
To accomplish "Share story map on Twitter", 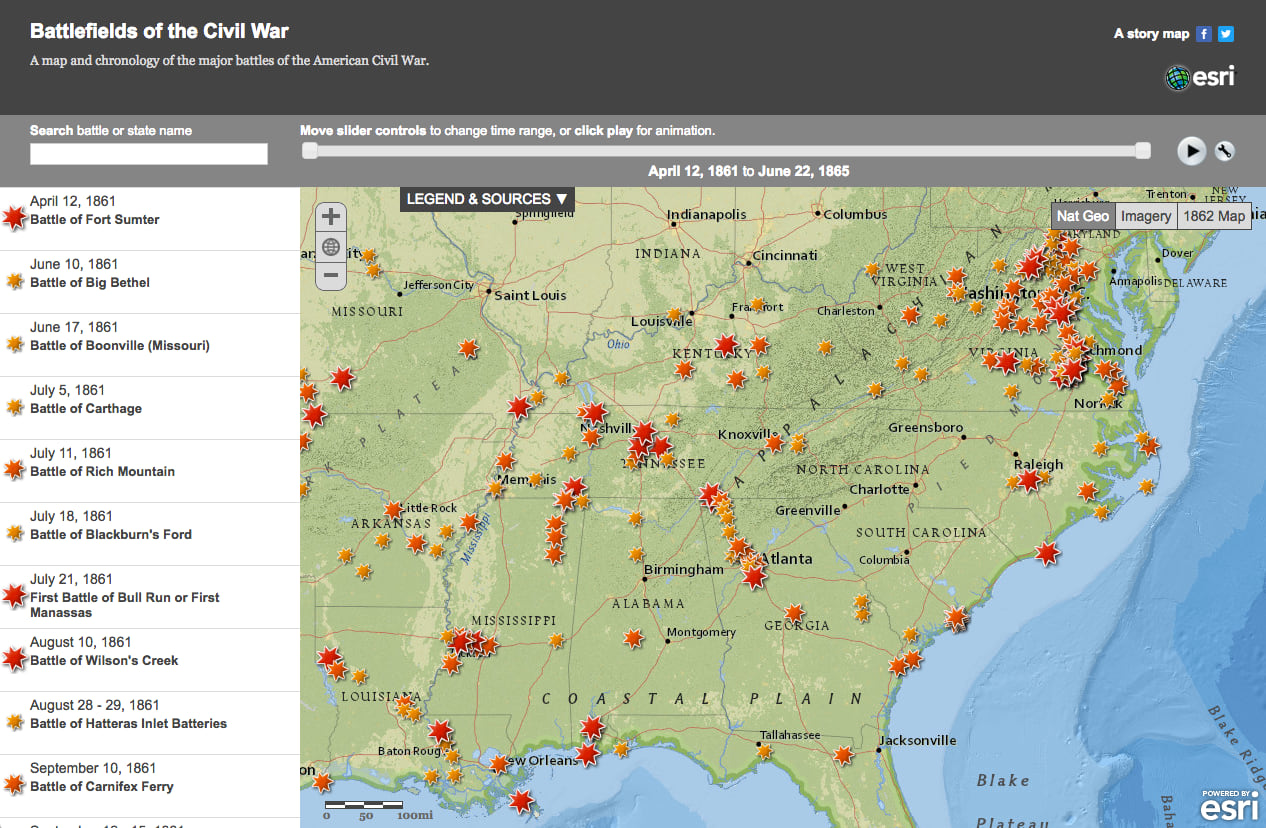I will point(1225,34).
